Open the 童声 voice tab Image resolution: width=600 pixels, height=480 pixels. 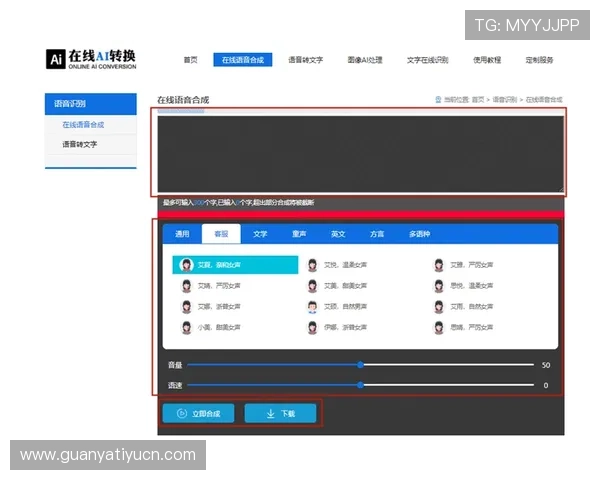(x=299, y=234)
